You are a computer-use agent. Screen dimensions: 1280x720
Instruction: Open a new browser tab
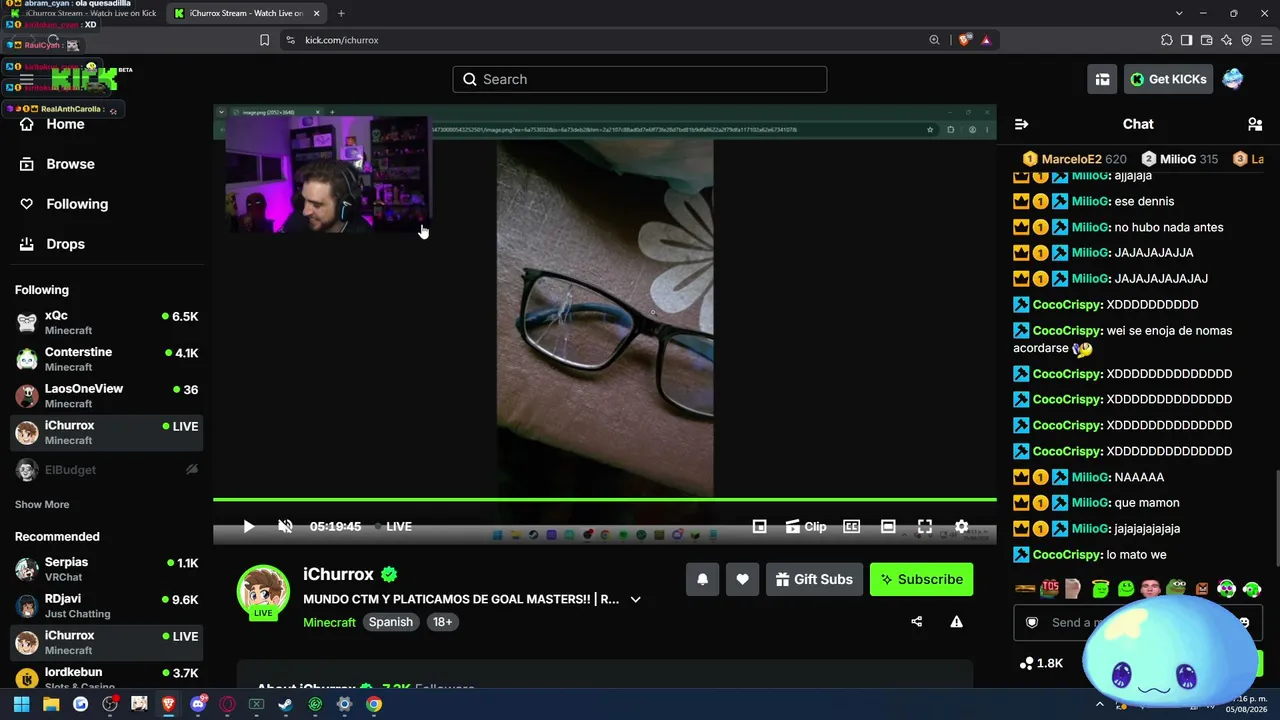click(x=341, y=13)
